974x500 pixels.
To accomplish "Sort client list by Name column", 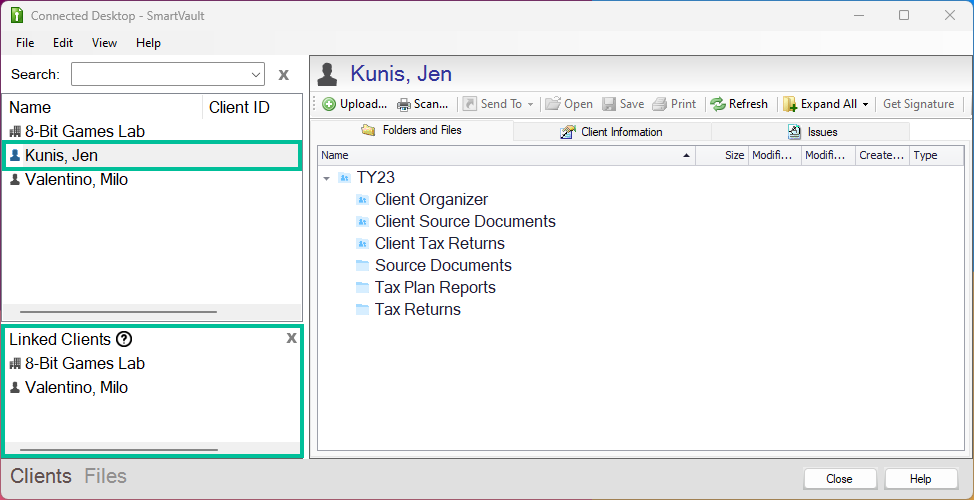I will (x=102, y=107).
